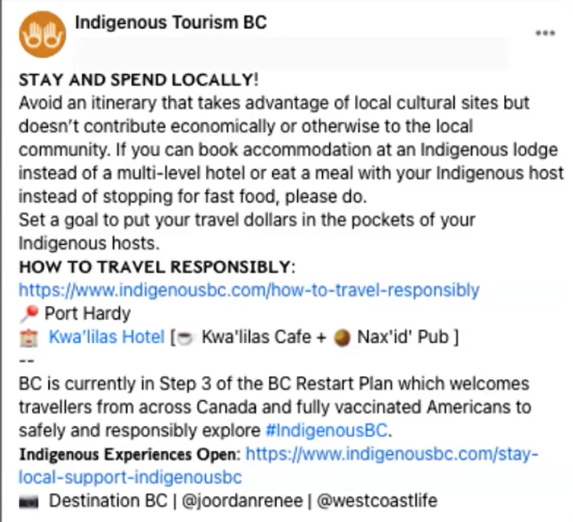
Task: Open the stay-local-support-indigenousbc link
Action: click(x=278, y=466)
